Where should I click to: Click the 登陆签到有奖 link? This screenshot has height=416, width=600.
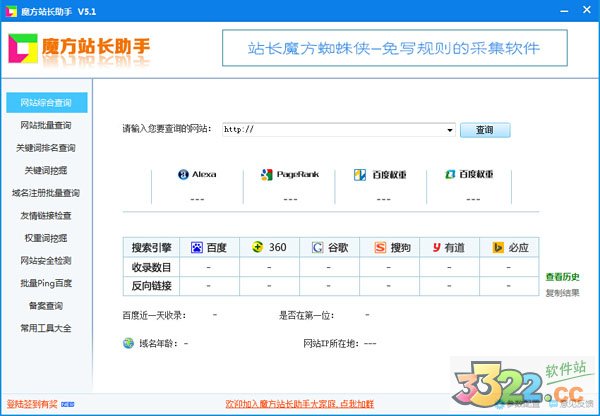click(32, 404)
